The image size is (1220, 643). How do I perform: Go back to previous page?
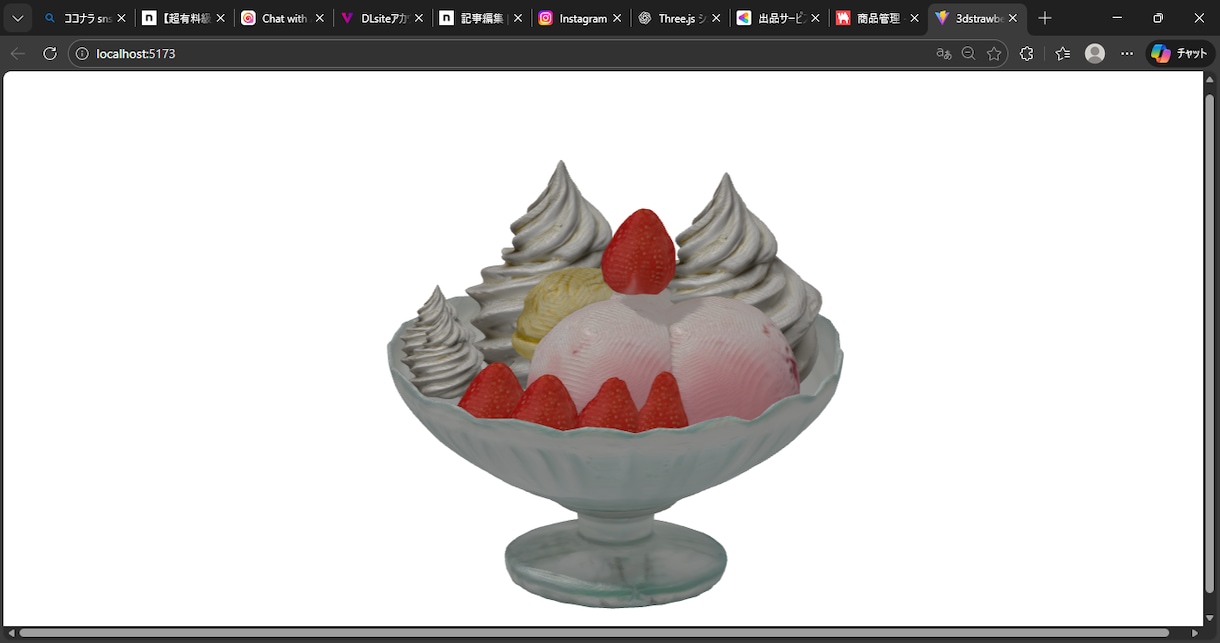pyautogui.click(x=18, y=54)
